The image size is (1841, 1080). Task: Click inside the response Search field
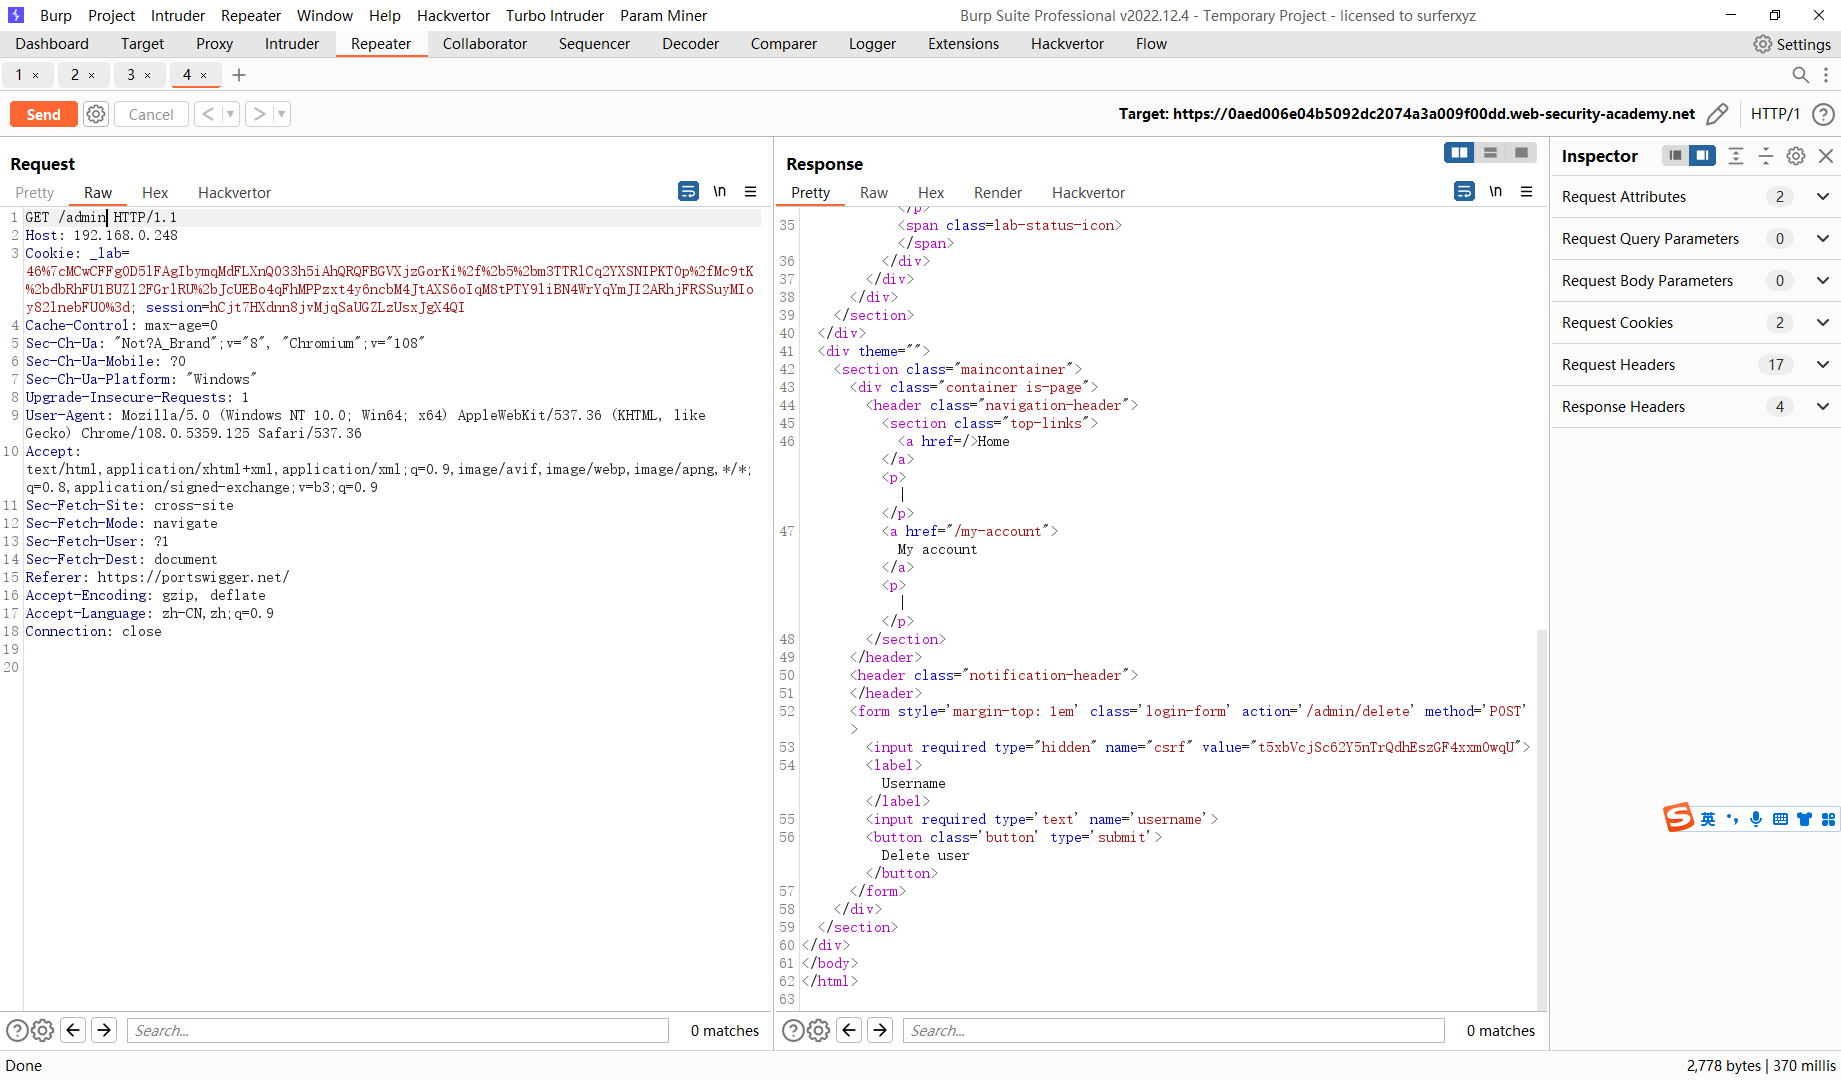point(1170,1030)
